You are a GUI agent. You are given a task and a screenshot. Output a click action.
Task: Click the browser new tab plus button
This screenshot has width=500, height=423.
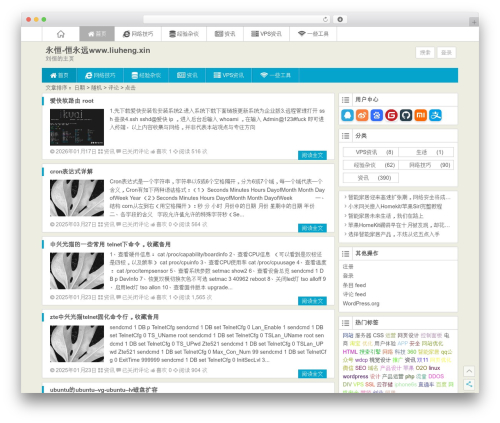click(474, 22)
